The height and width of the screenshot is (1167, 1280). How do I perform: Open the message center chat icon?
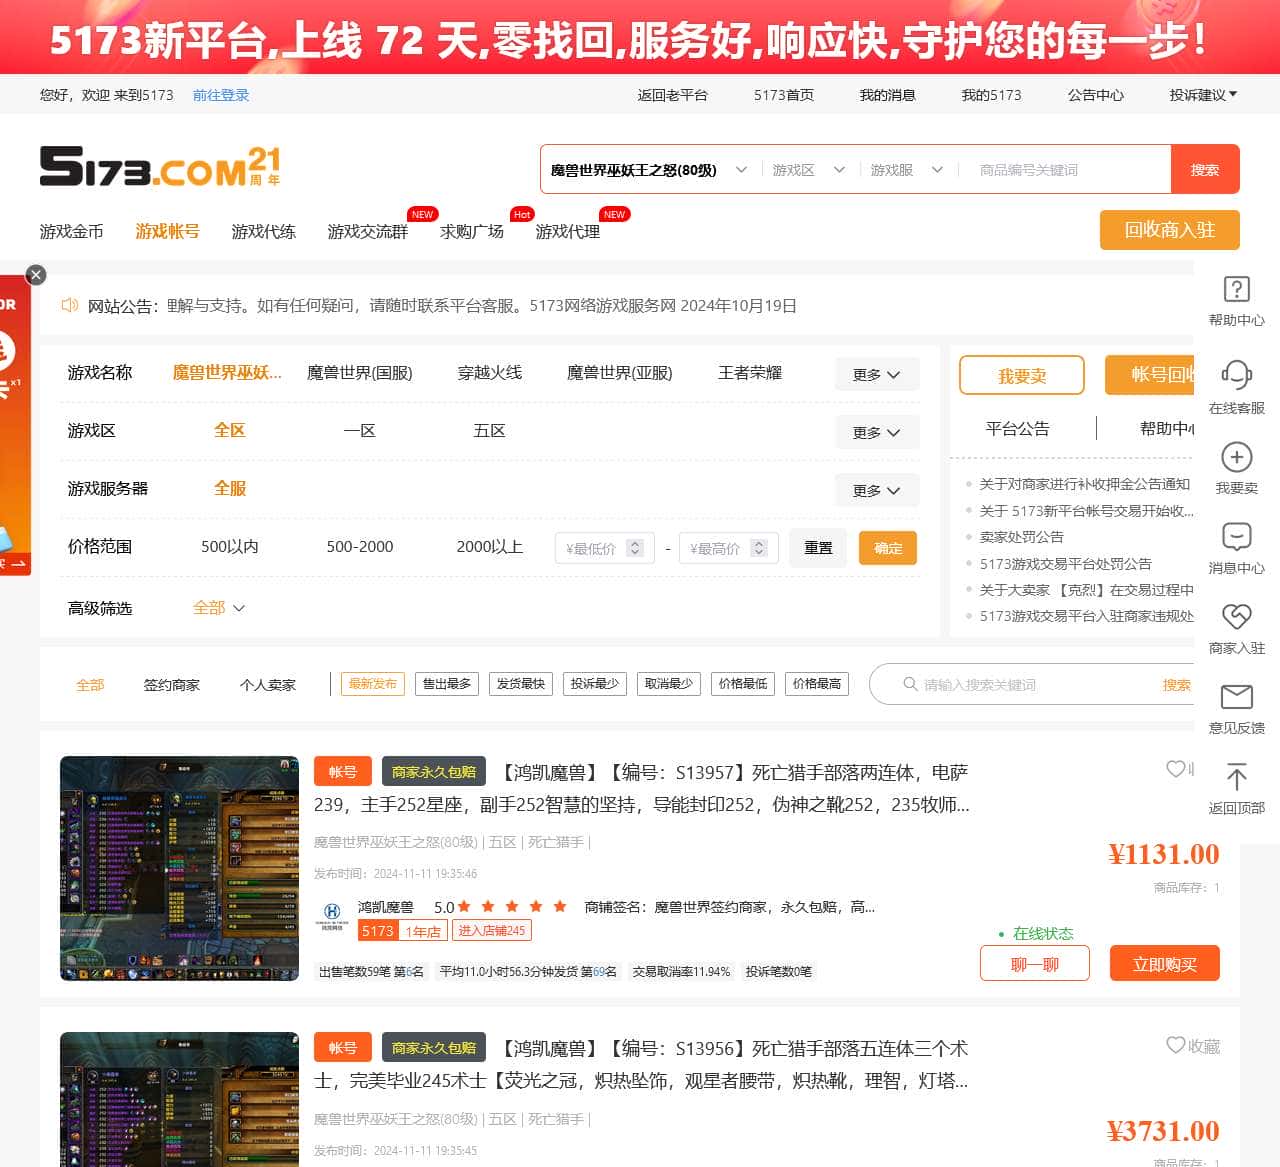[1237, 537]
